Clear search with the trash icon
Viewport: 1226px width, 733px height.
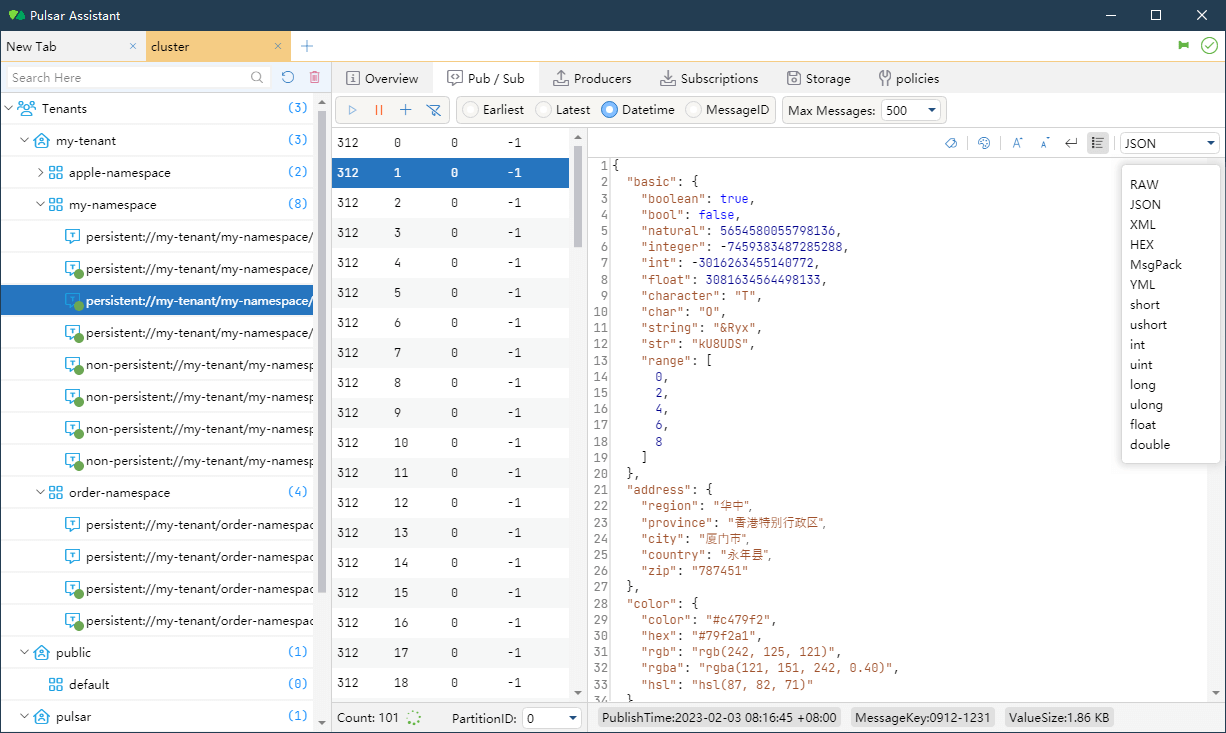coord(315,77)
